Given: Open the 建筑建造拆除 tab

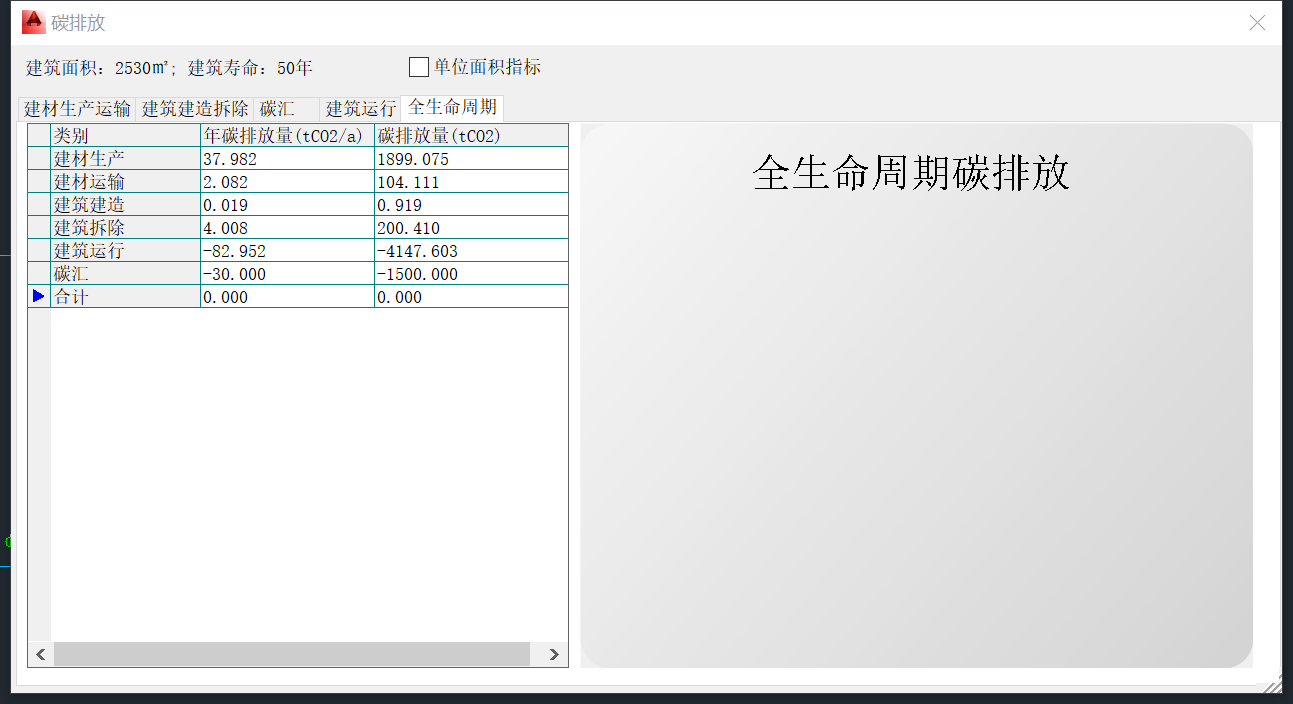Looking at the screenshot, I should point(195,109).
